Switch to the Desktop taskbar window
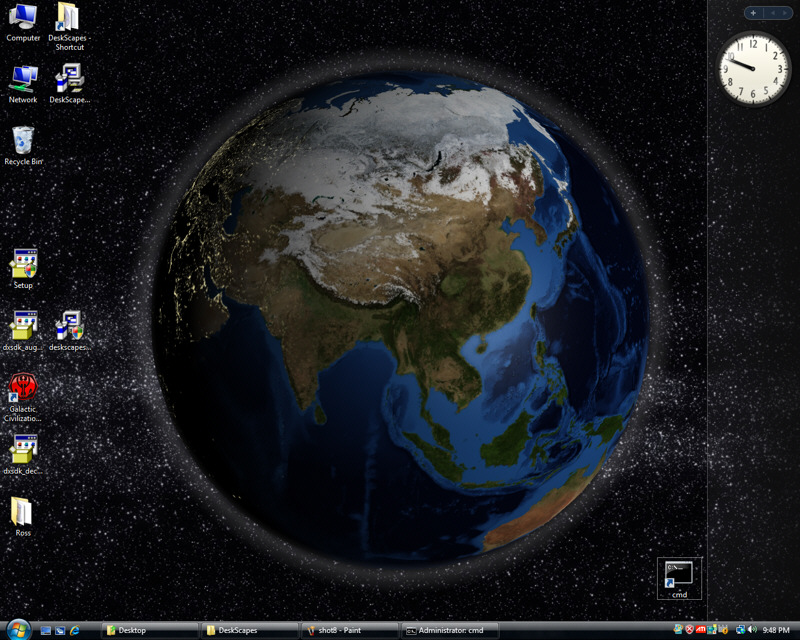 coord(150,630)
